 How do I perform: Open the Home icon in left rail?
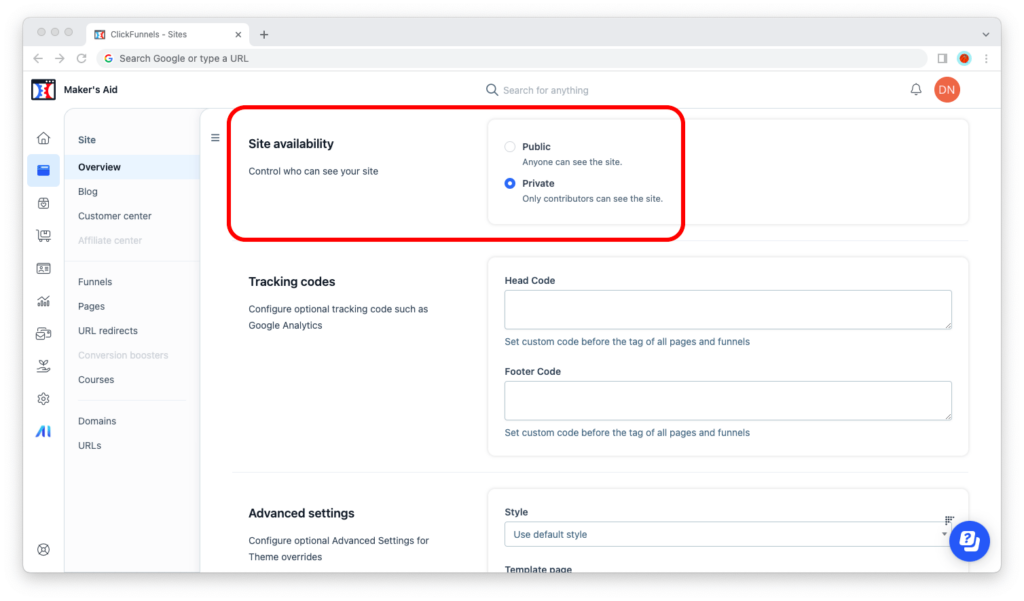click(x=43, y=138)
